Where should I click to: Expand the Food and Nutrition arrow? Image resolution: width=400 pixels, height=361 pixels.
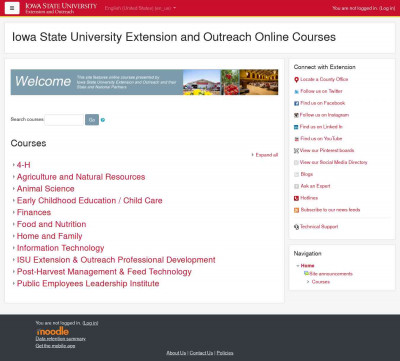coord(14,224)
